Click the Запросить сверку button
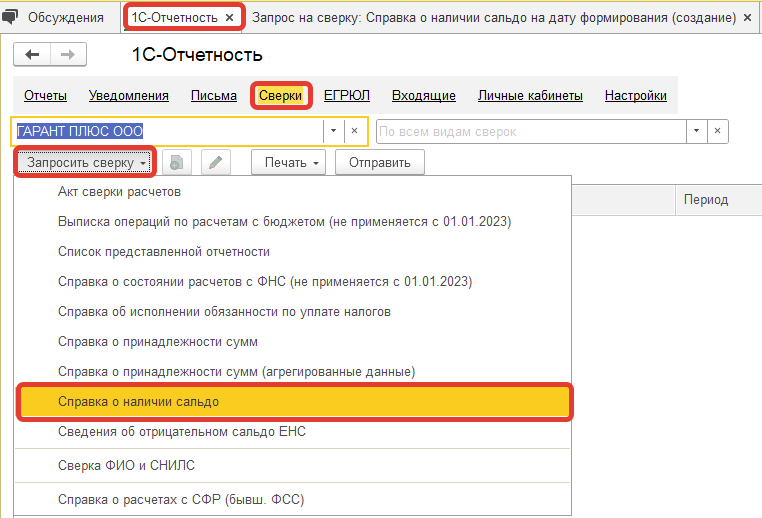 (x=86, y=162)
